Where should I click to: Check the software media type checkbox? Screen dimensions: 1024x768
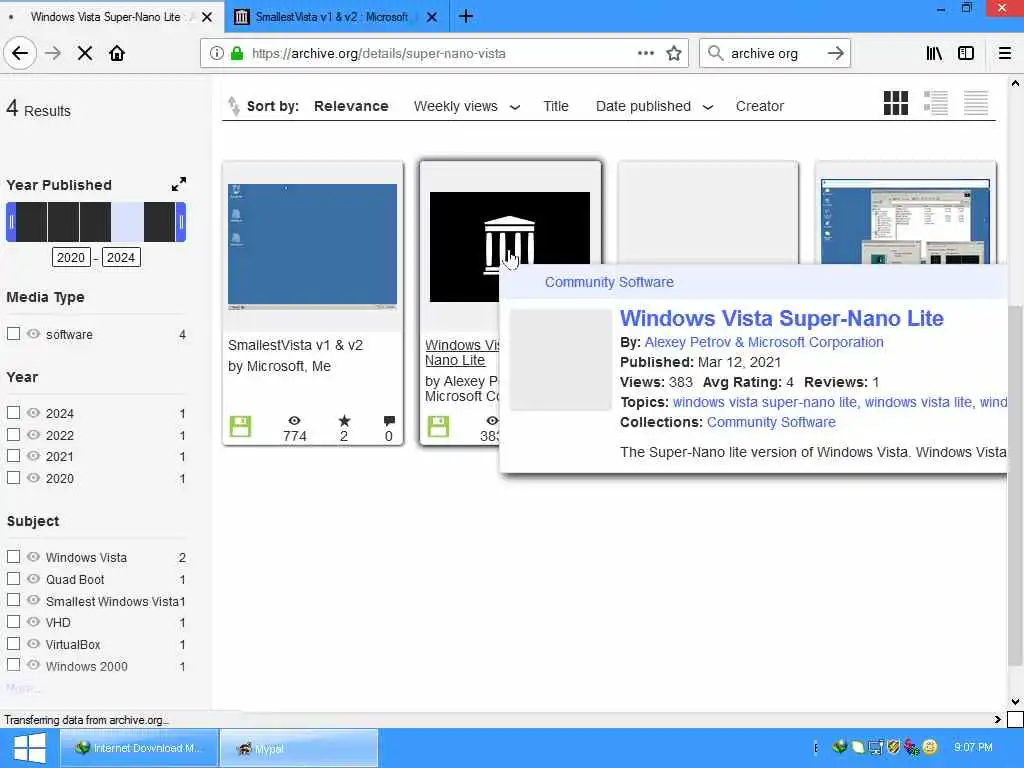(13, 334)
